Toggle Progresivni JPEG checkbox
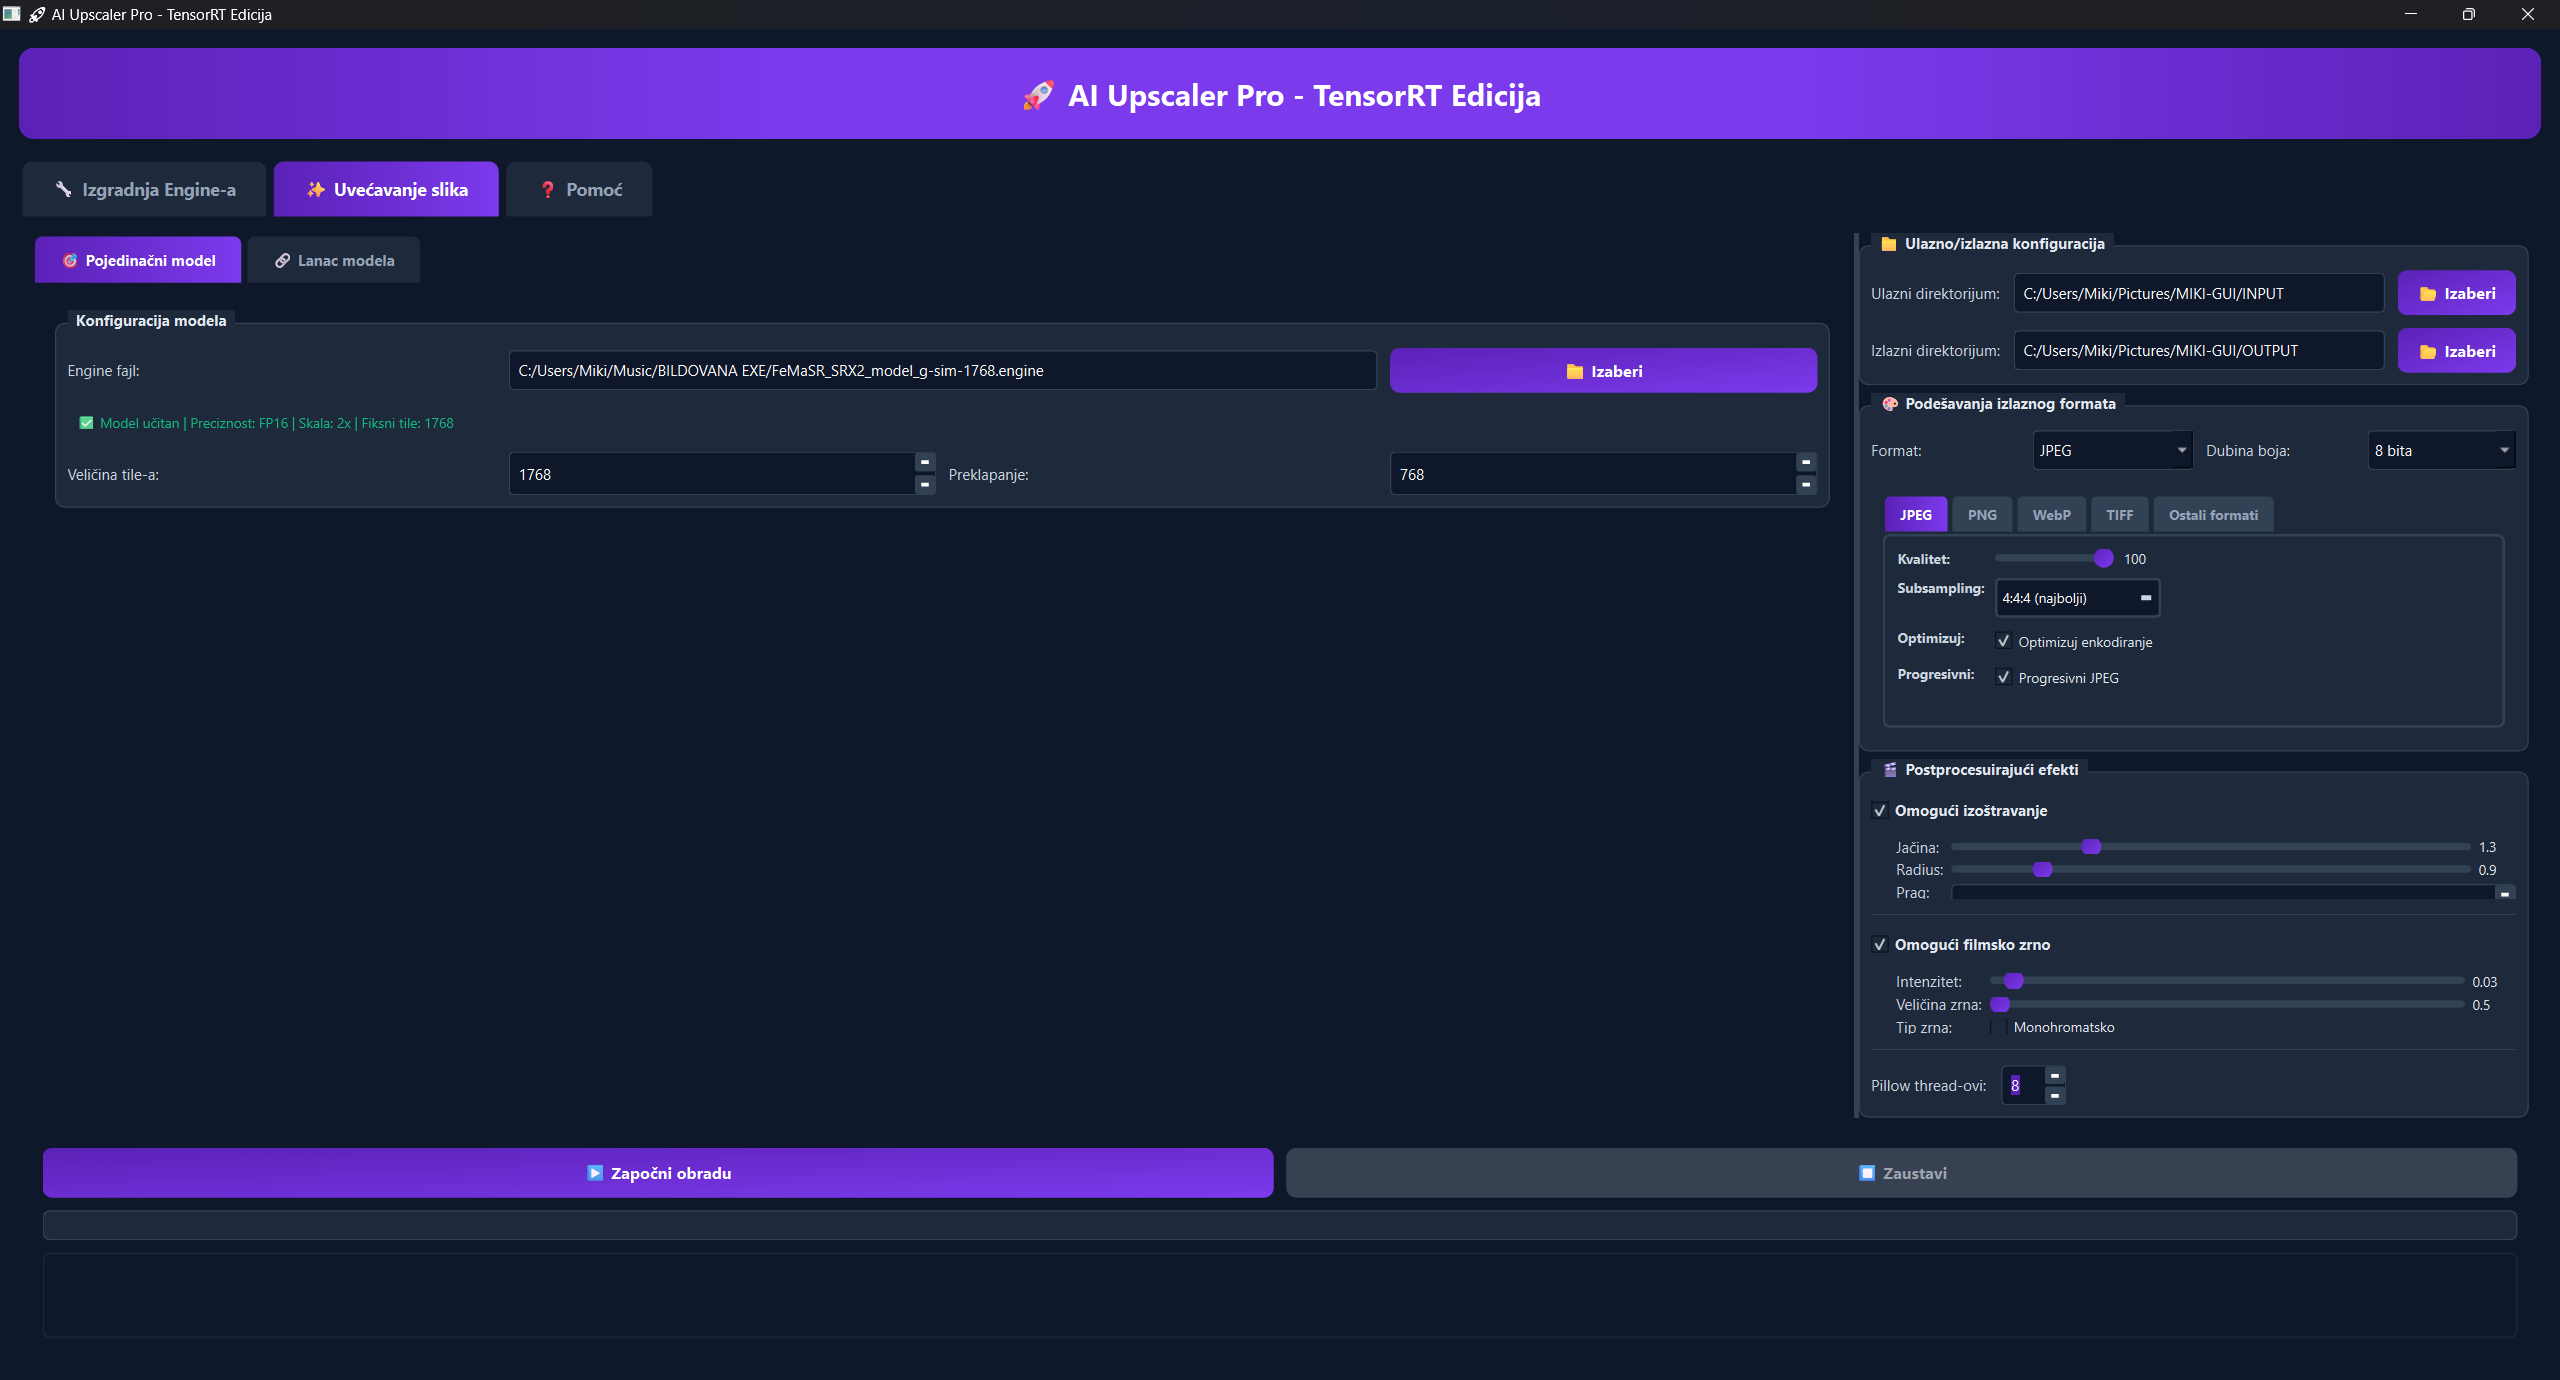Viewport: 2560px width, 1380px height. pyautogui.click(x=2004, y=677)
